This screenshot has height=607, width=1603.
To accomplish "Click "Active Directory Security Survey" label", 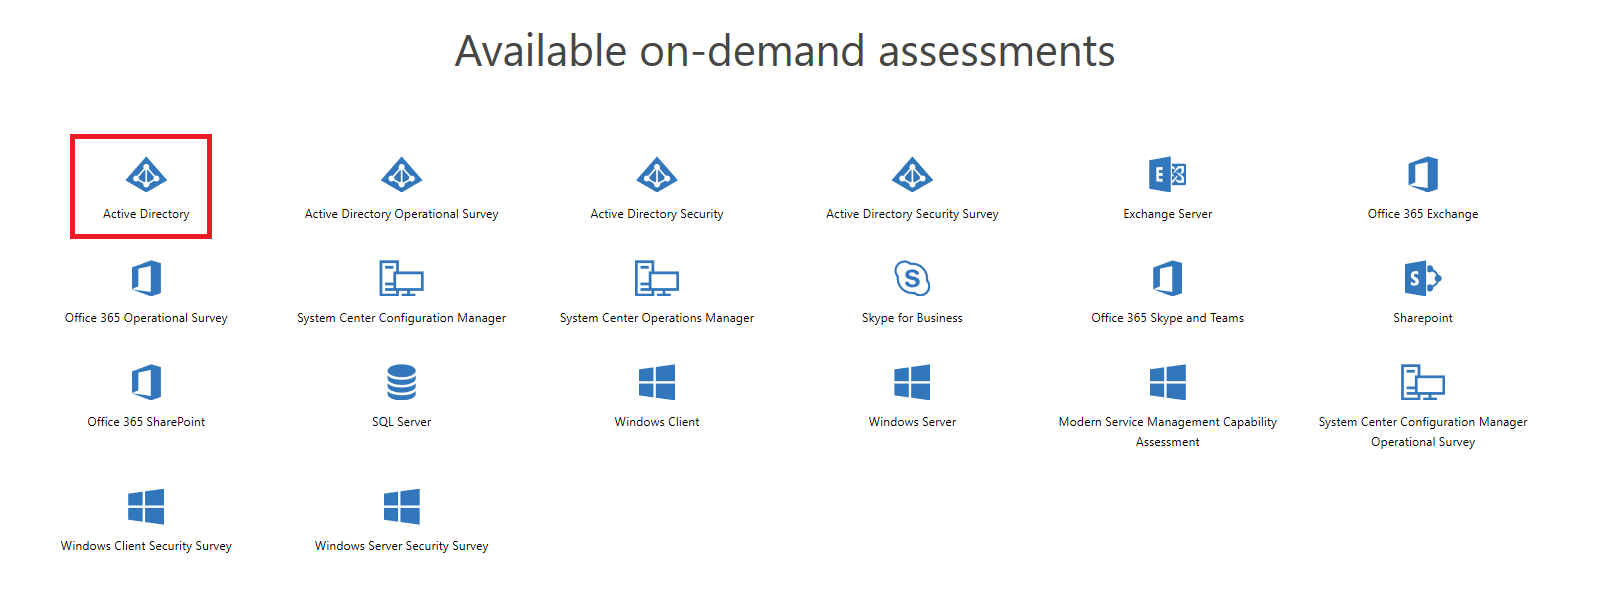I will click(912, 214).
